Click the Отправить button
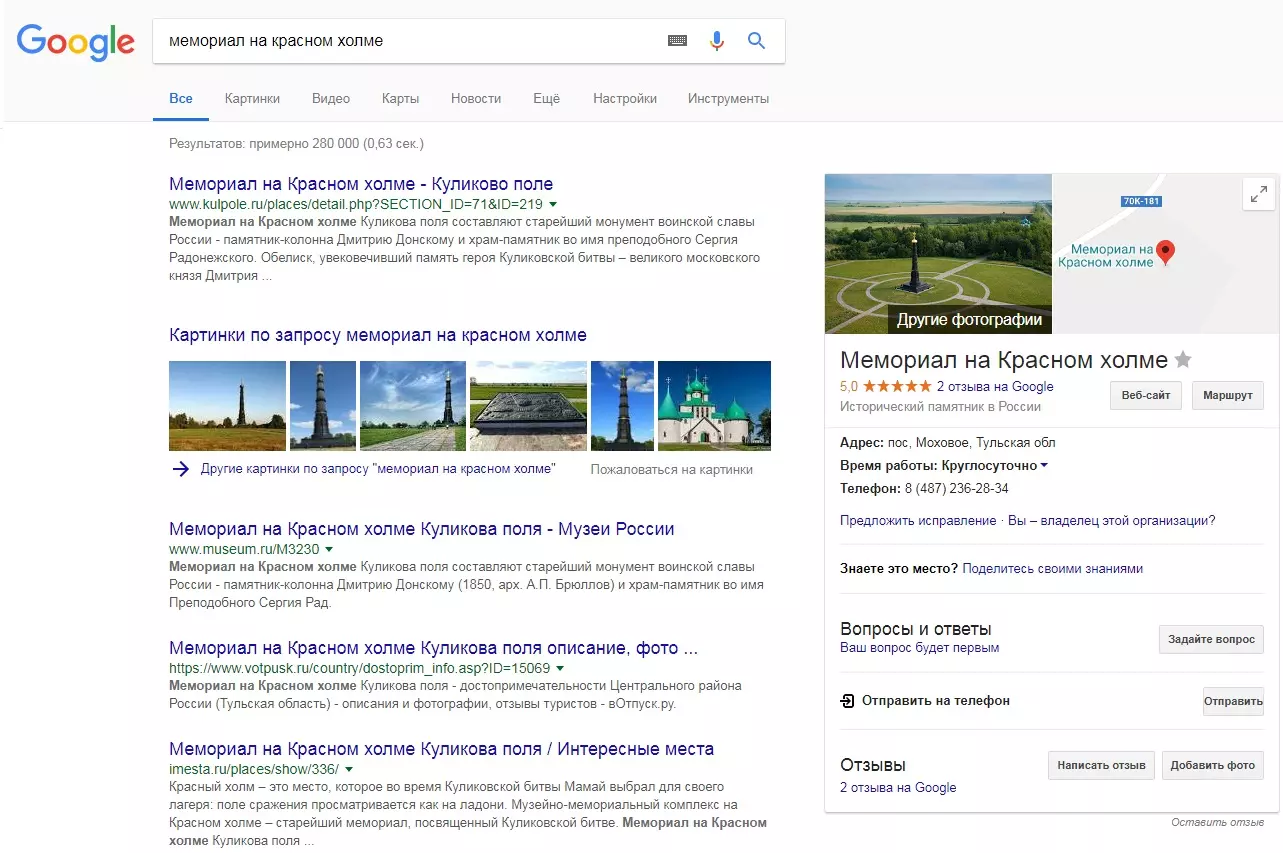Viewport: 1283px width, 853px height. (x=1233, y=701)
